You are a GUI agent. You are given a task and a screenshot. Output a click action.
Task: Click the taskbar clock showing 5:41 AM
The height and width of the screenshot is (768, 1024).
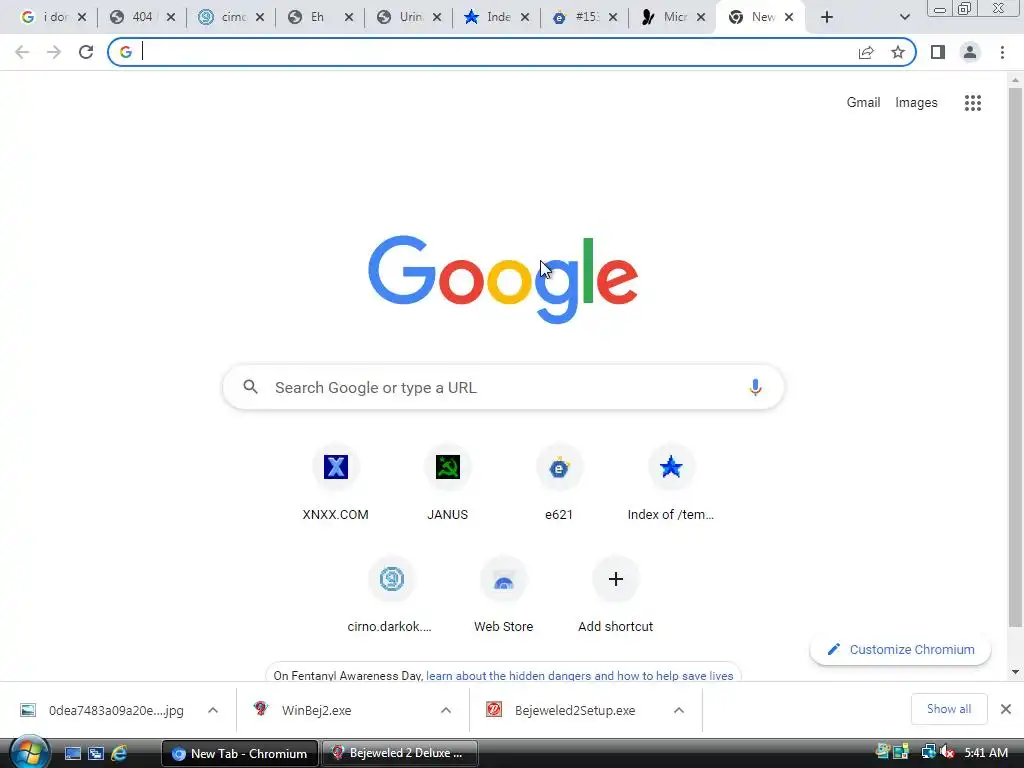pyautogui.click(x=986, y=753)
